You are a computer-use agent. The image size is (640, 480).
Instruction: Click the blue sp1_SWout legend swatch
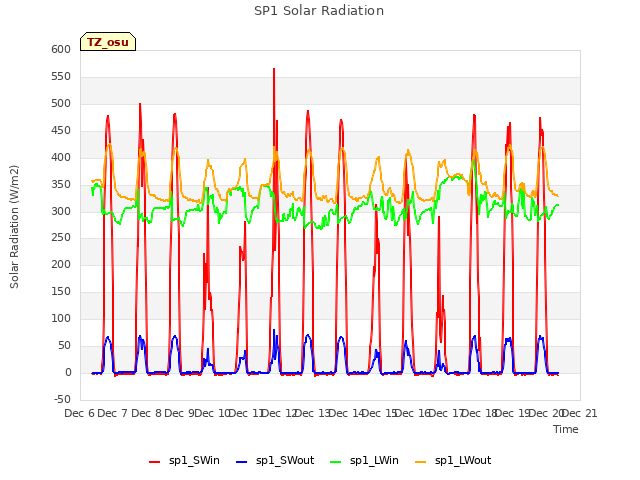coord(242,462)
